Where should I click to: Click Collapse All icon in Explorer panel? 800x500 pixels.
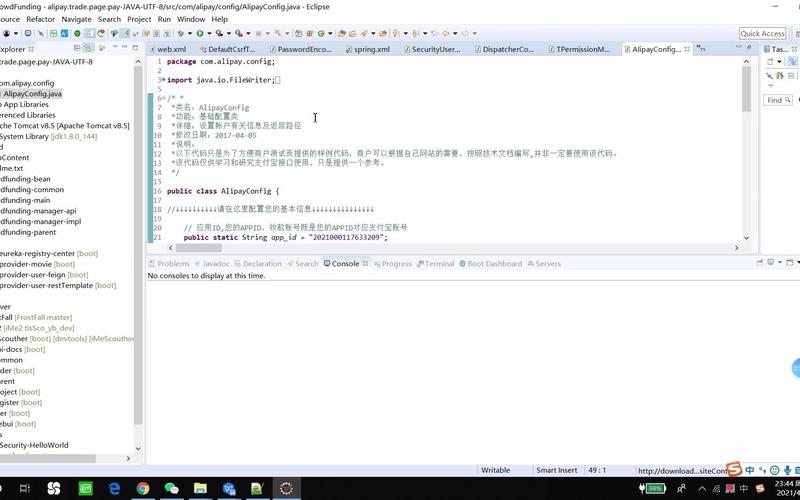coord(77,48)
